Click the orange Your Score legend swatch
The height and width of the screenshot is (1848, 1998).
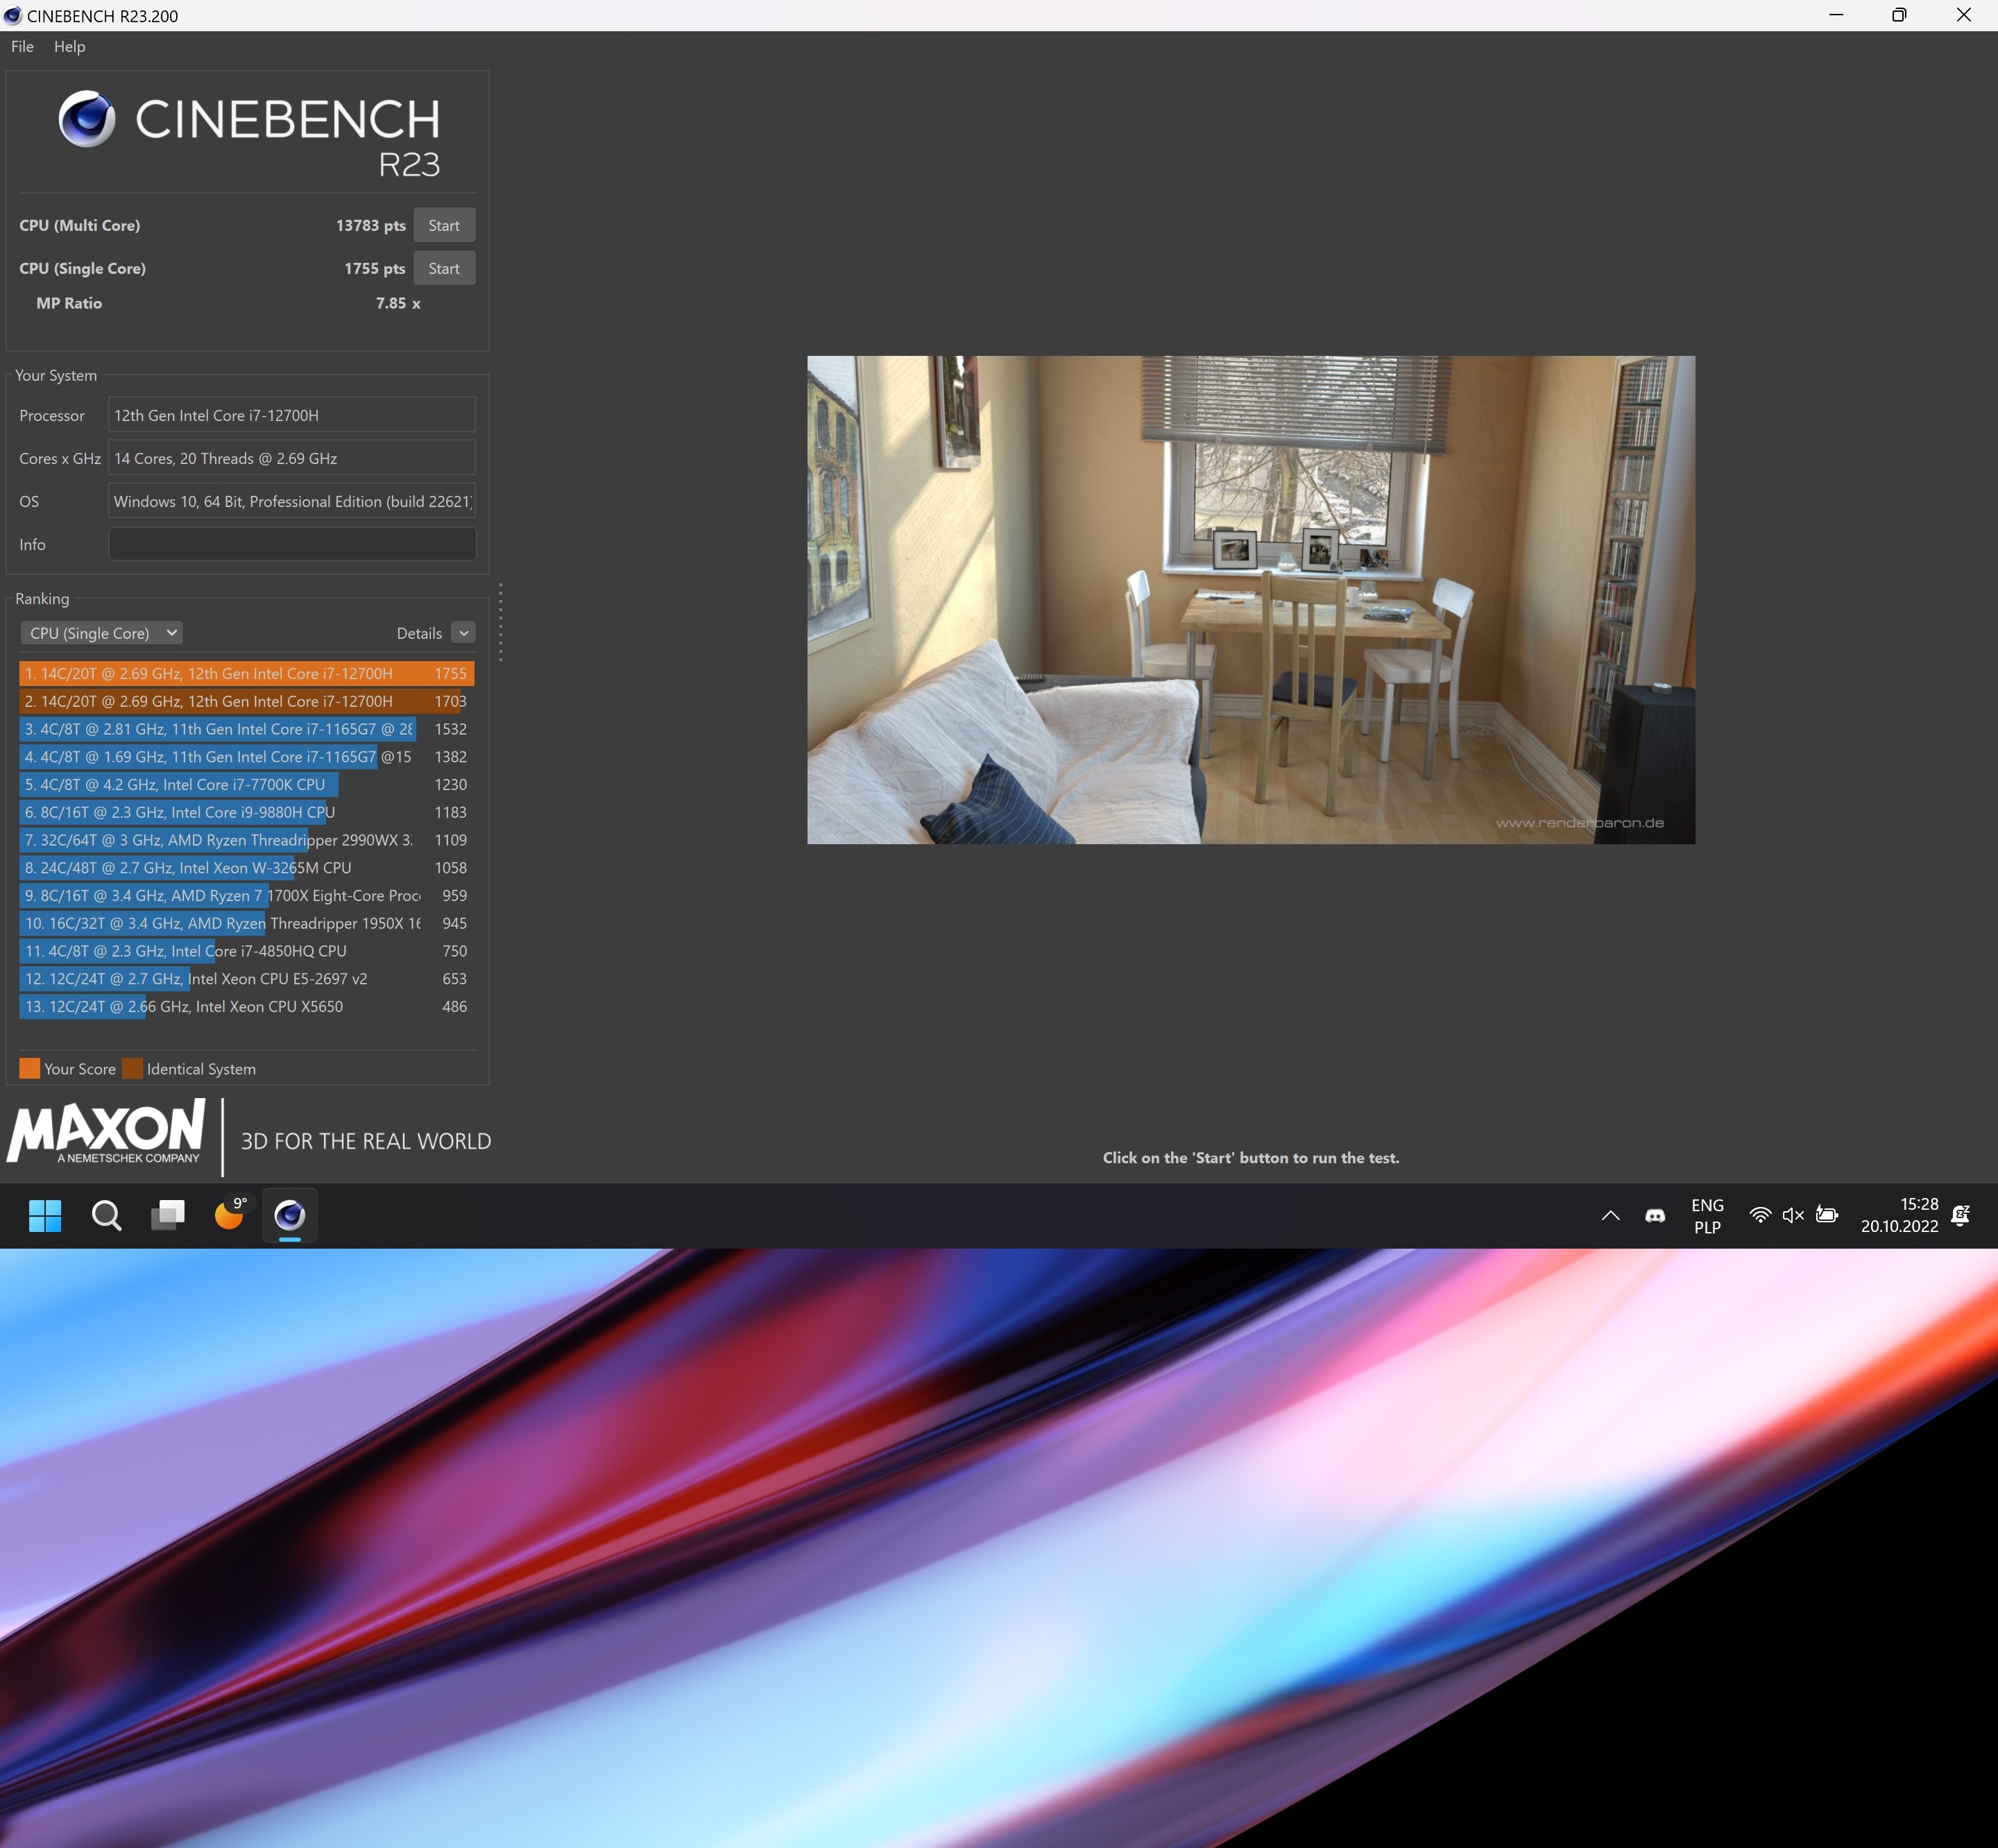tap(30, 1068)
